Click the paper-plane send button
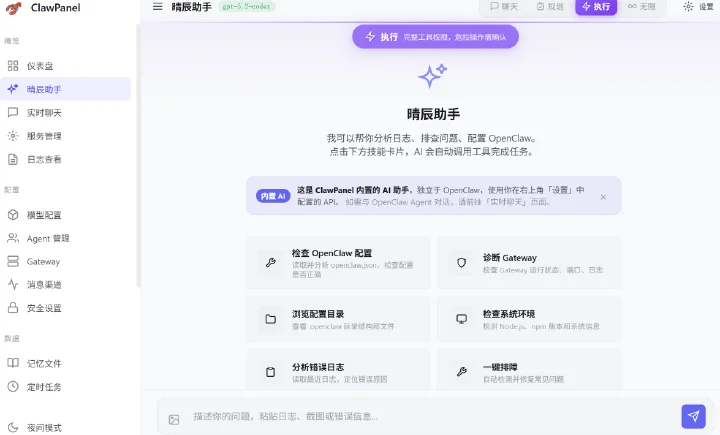 (693, 416)
